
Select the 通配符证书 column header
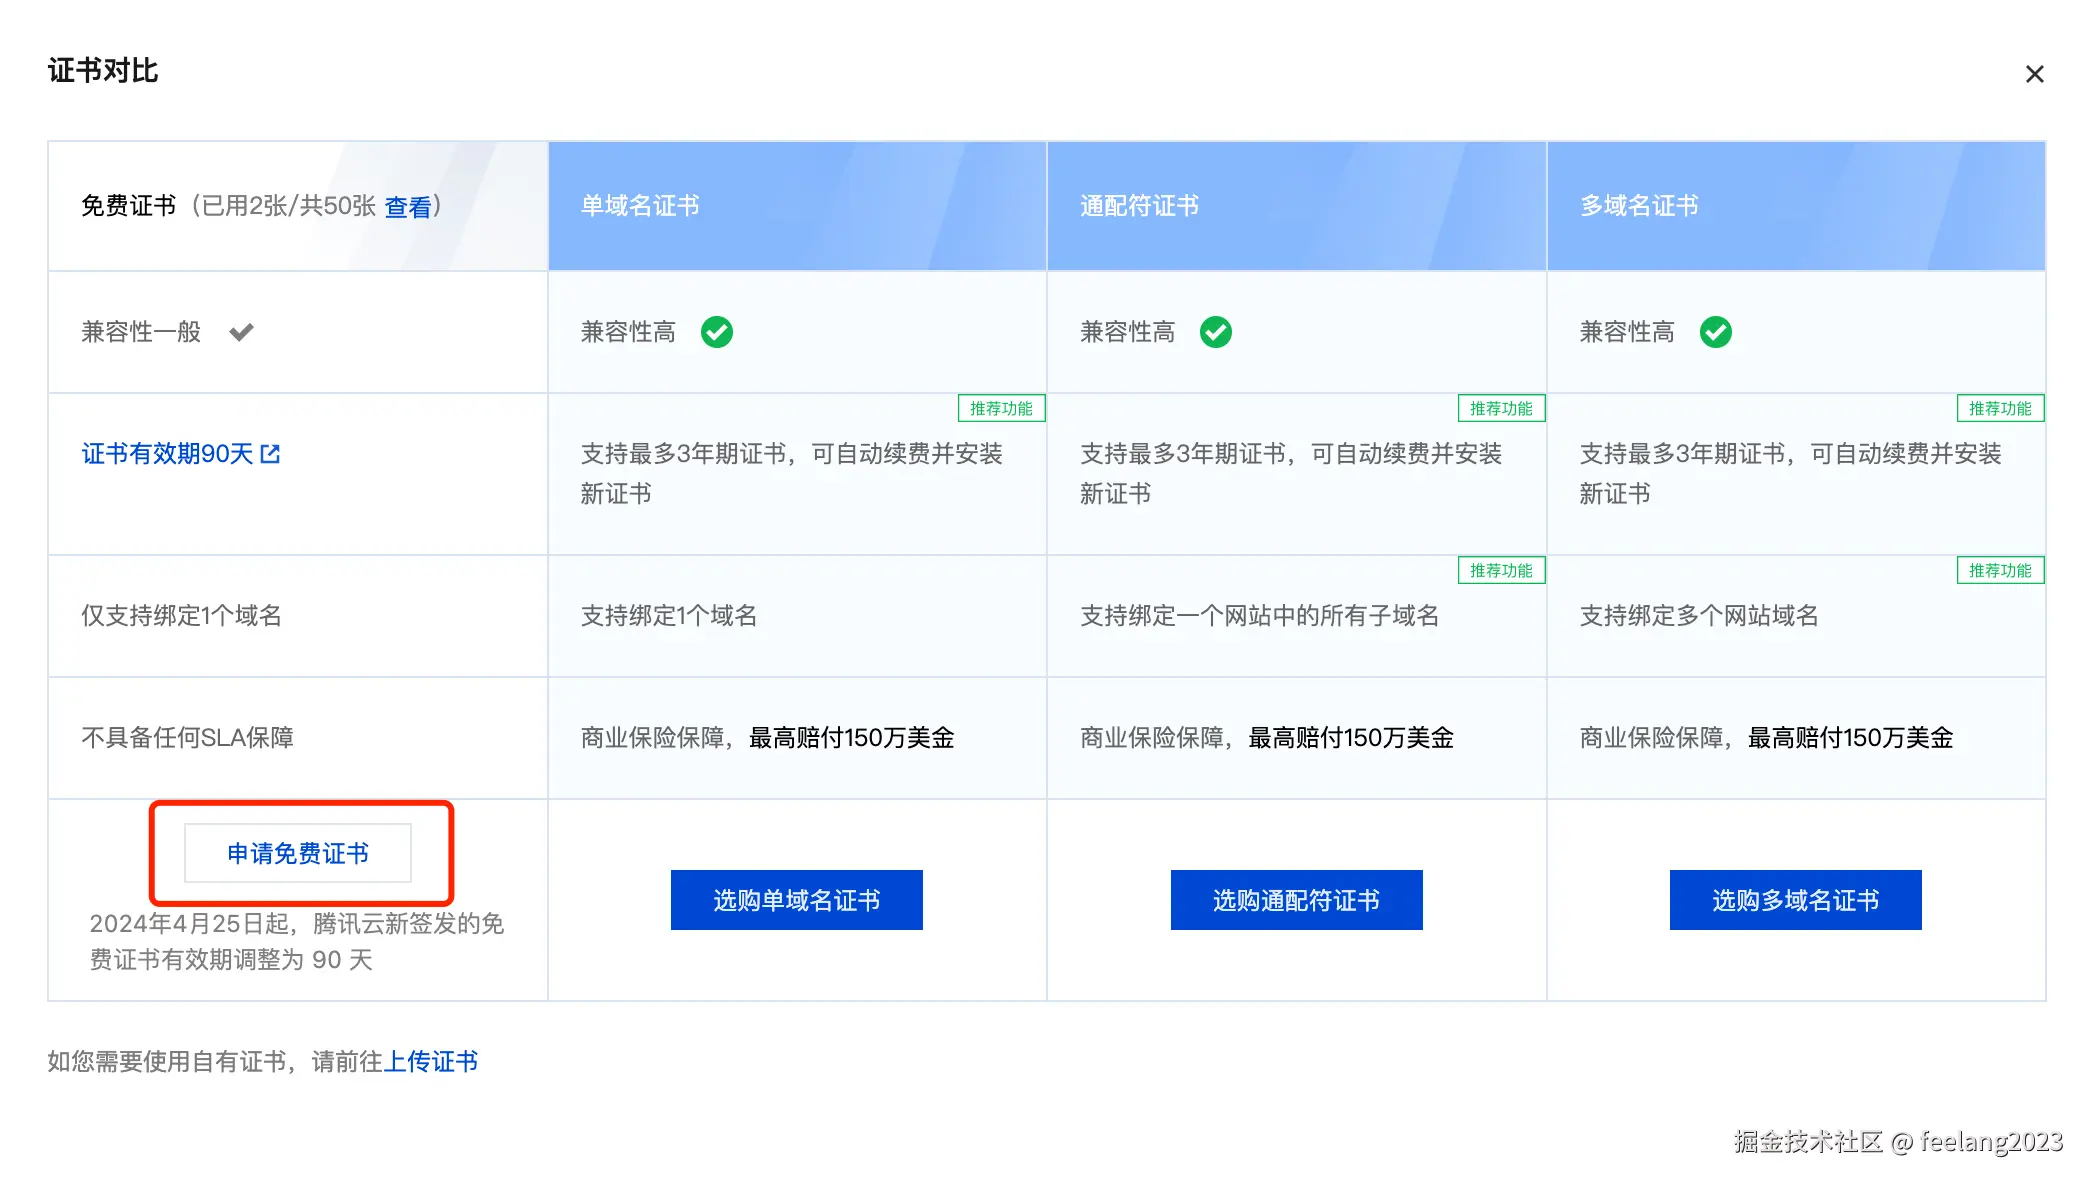click(x=1139, y=206)
